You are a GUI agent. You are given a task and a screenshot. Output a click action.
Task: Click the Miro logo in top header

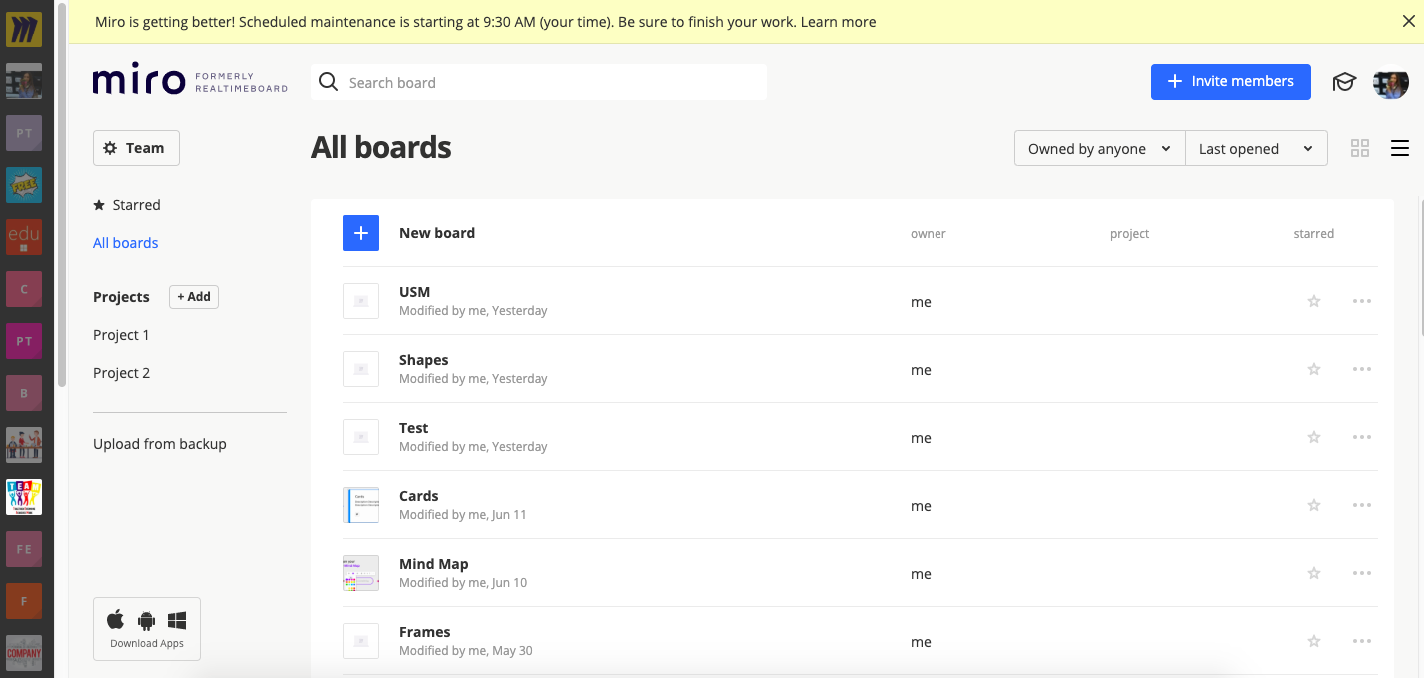pos(139,81)
